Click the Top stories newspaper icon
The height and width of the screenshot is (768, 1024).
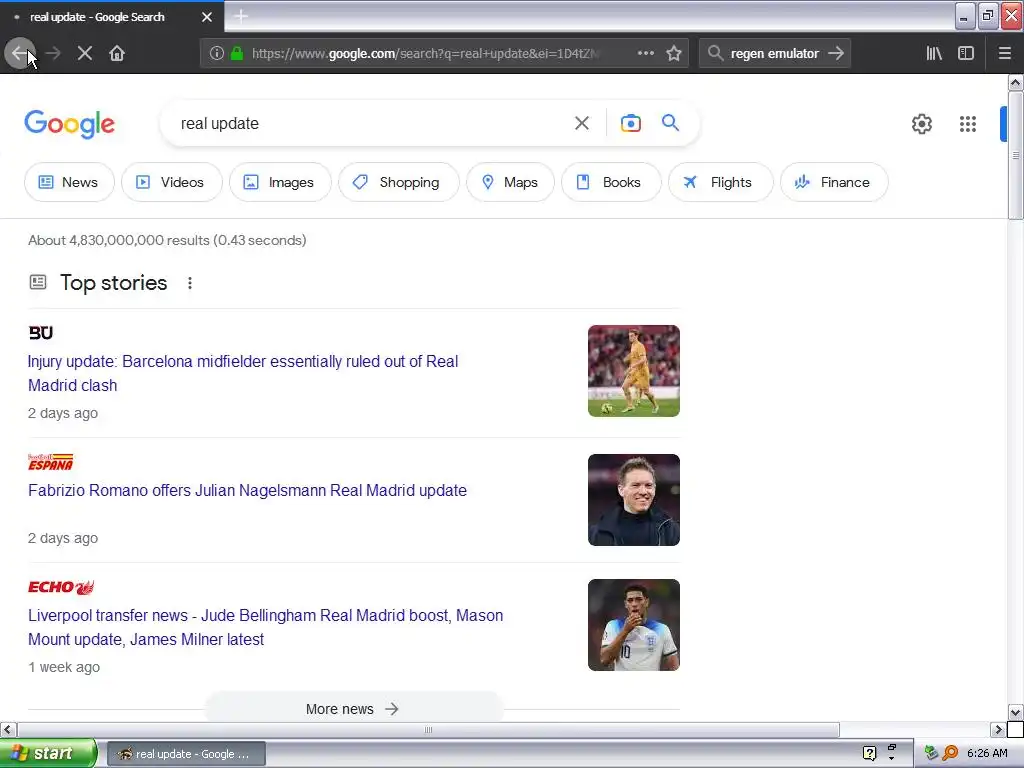pos(38,282)
